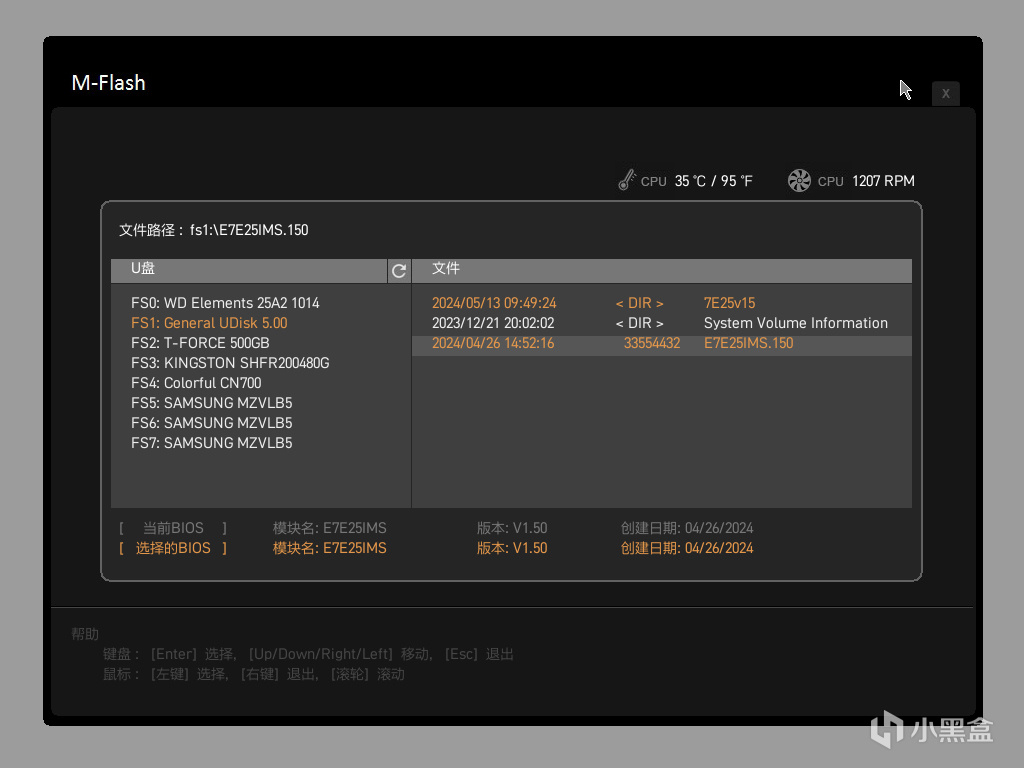Viewport: 1024px width, 768px height.
Task: Select FS3: KINGSTON SHFR200480G drive
Action: pyautogui.click(x=230, y=363)
